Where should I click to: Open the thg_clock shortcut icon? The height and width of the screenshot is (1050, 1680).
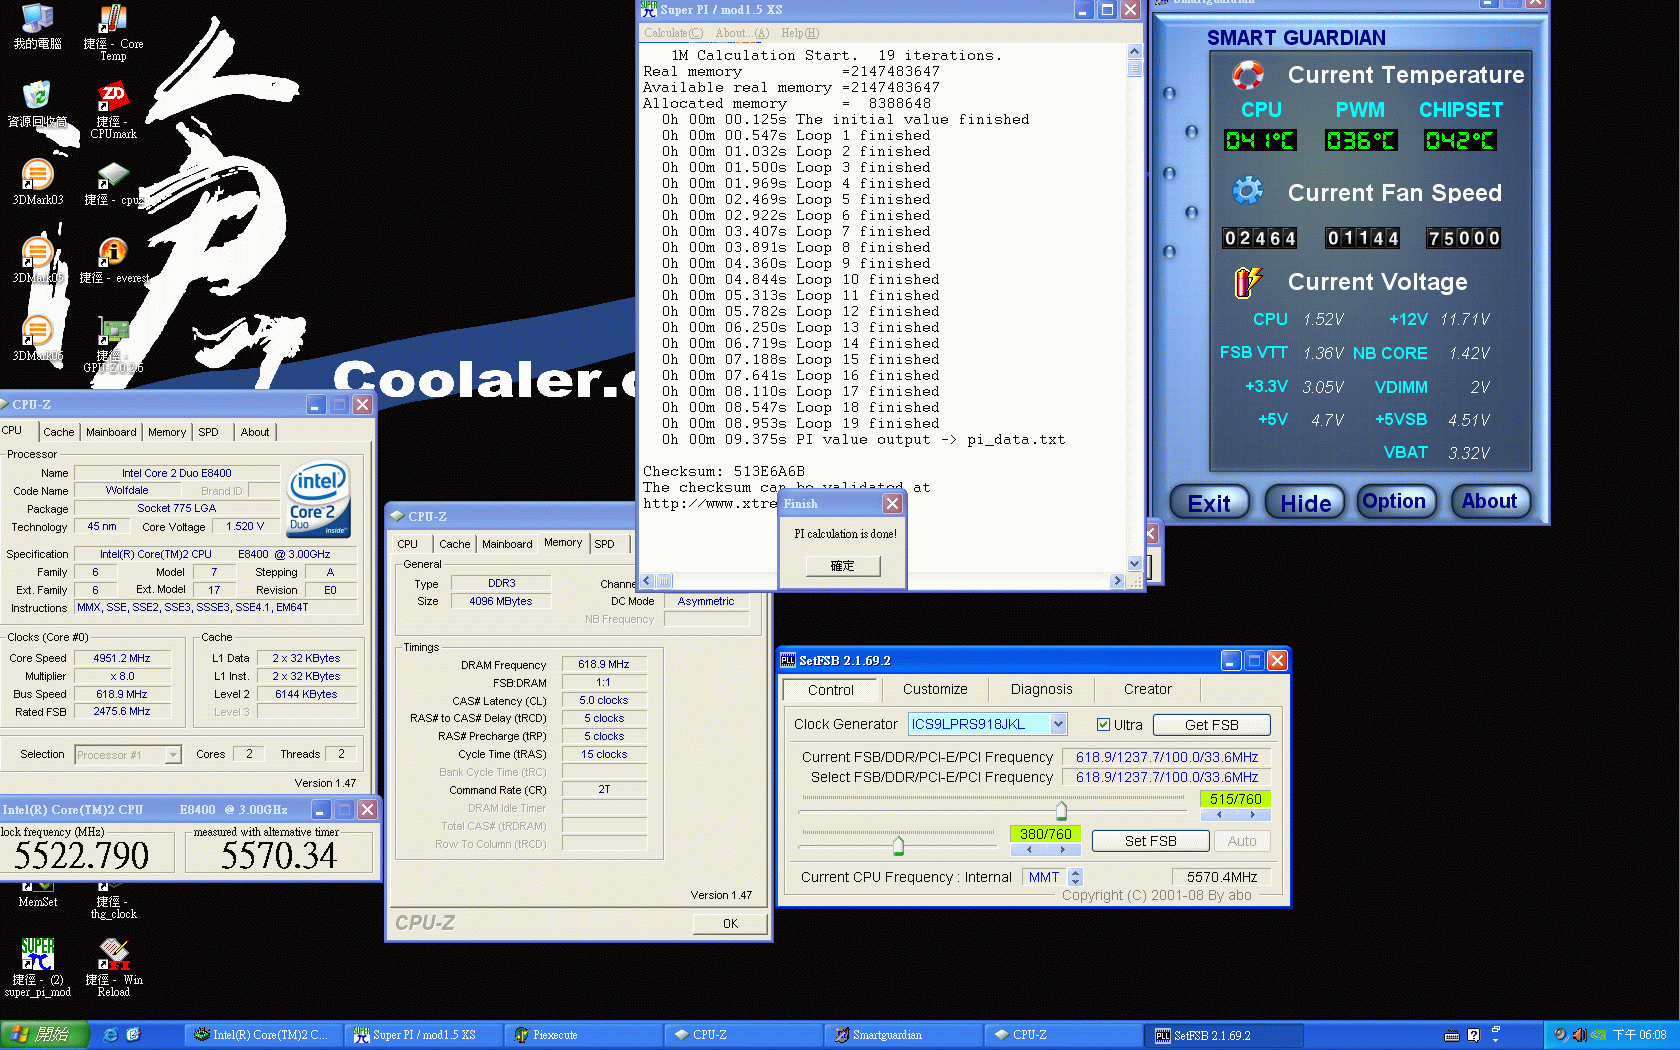pyautogui.click(x=113, y=902)
